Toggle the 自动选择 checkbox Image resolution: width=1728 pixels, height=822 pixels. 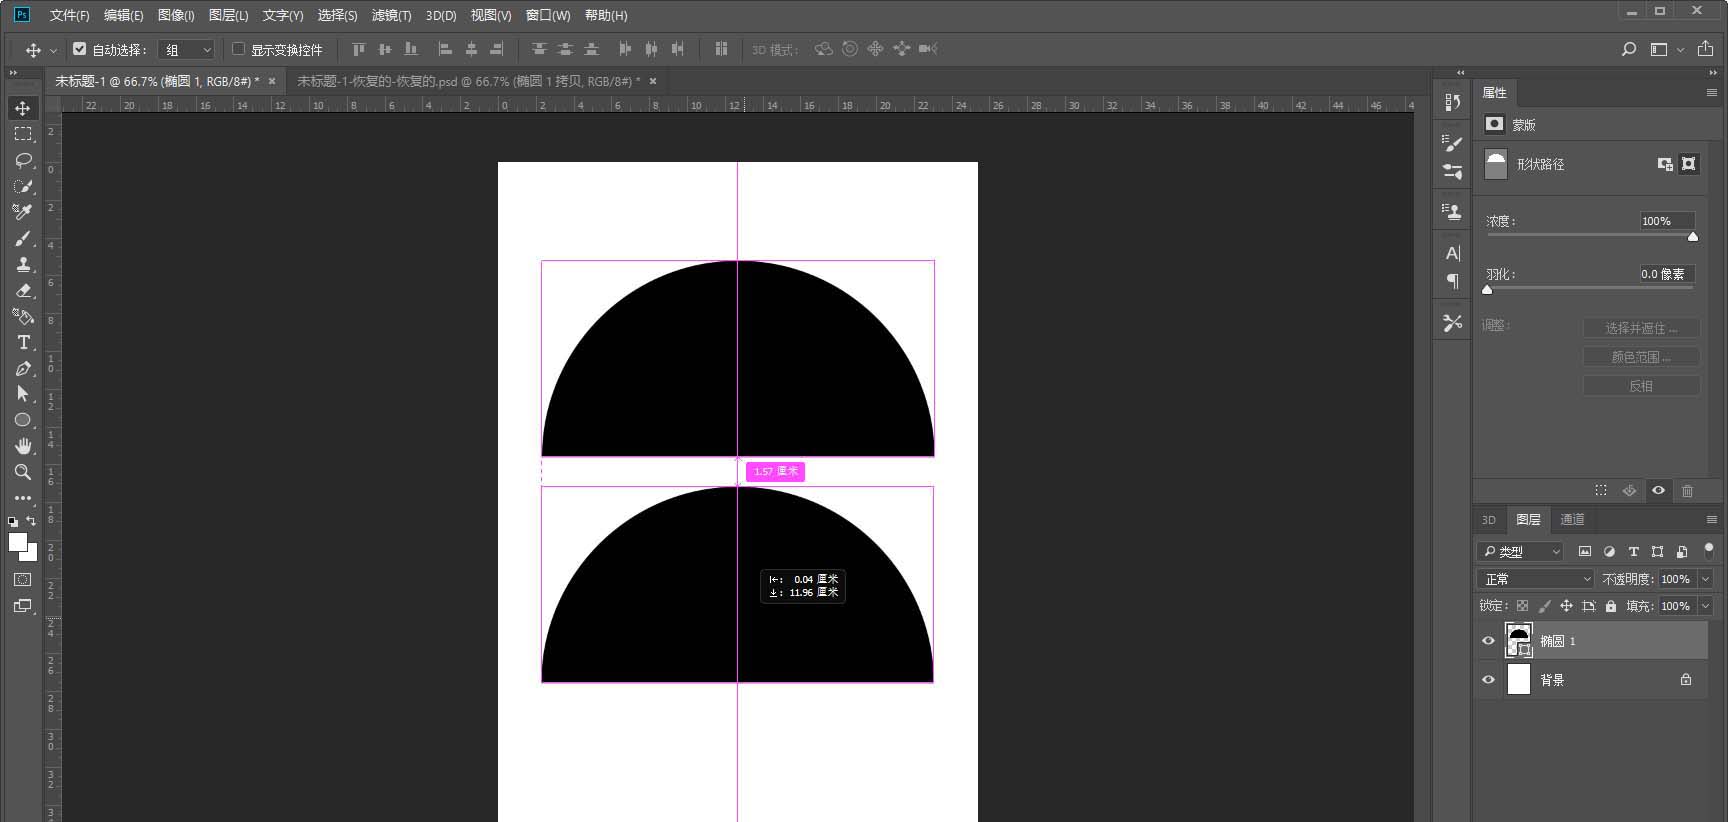pyautogui.click(x=80, y=48)
